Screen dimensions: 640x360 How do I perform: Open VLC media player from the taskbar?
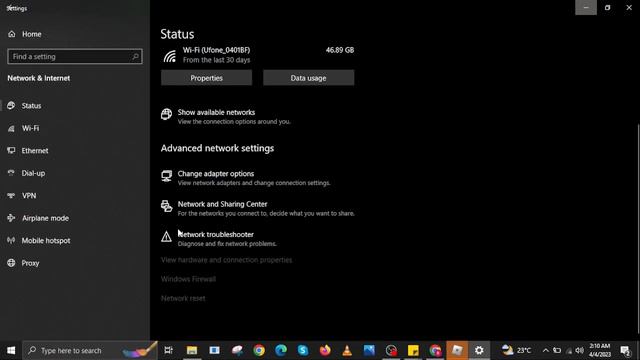(x=347, y=350)
